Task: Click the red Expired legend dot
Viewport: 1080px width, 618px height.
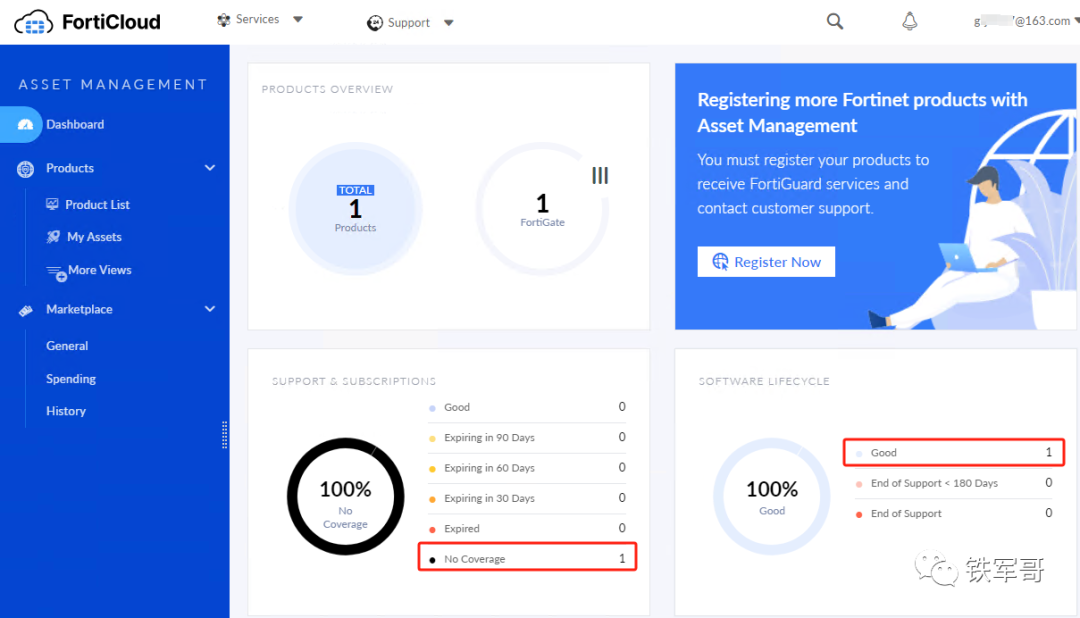Action: (433, 530)
